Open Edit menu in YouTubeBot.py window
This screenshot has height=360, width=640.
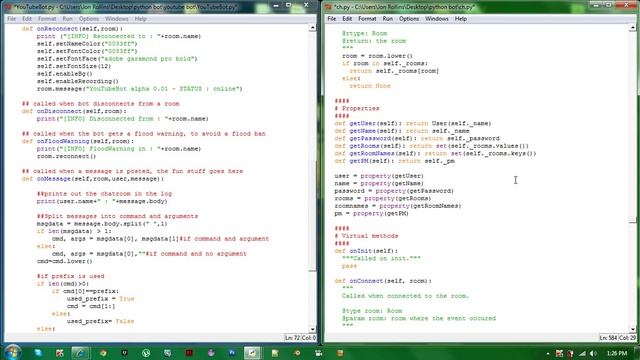(27, 19)
